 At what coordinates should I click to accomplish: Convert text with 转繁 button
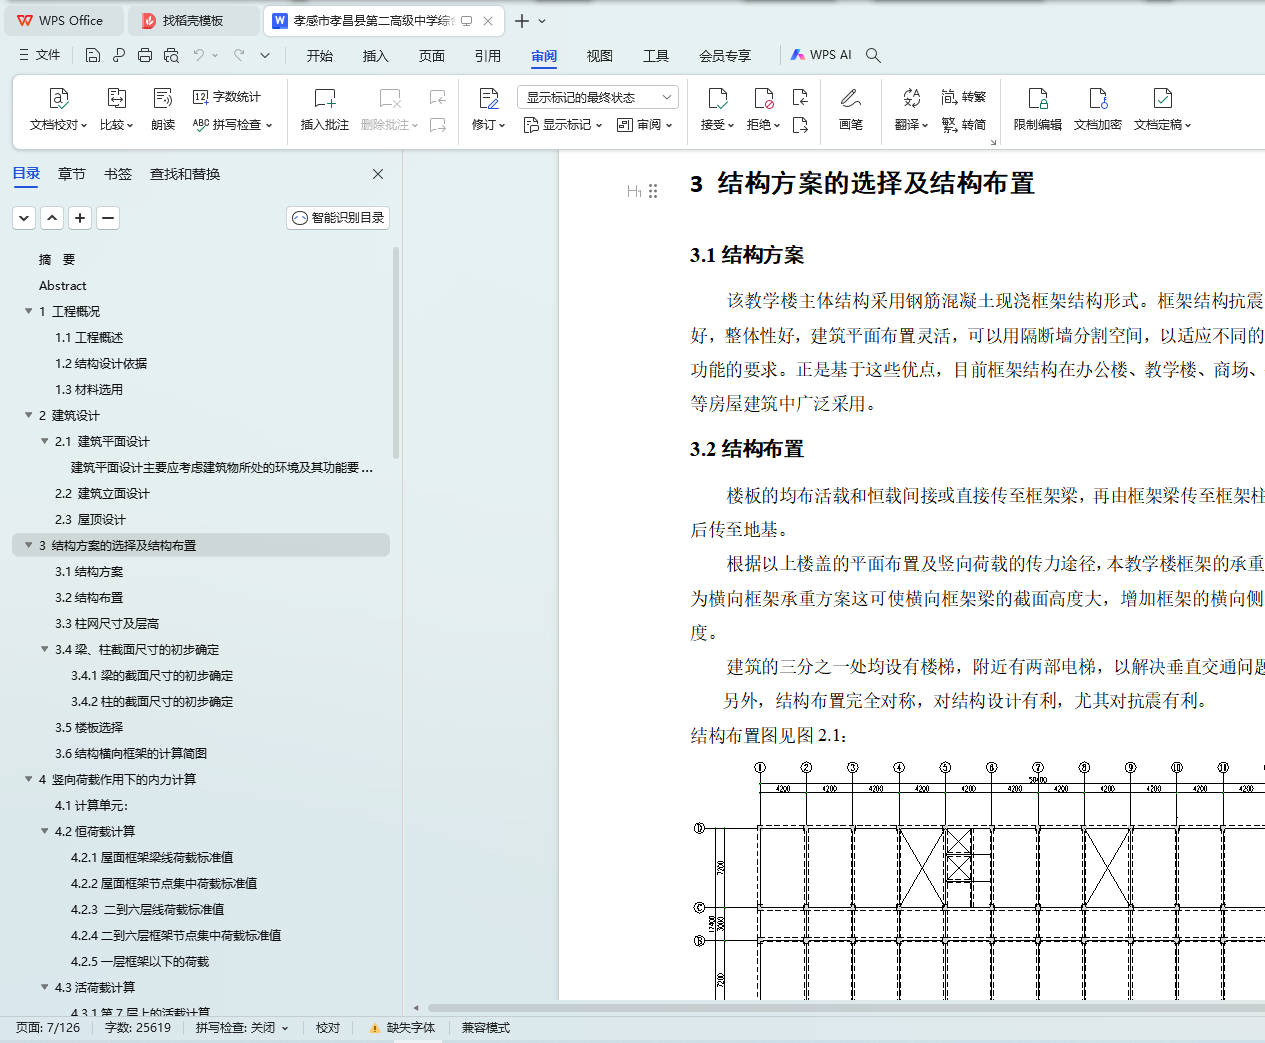click(964, 97)
